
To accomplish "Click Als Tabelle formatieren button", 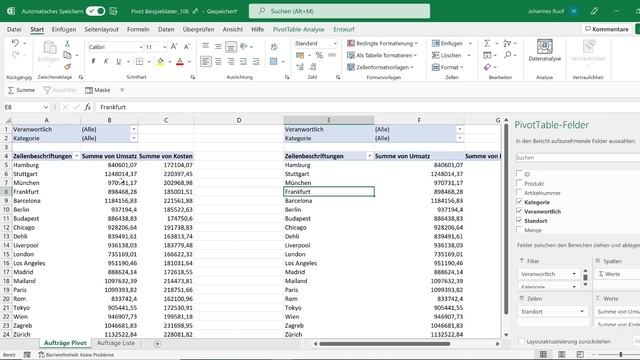I will (382, 55).
